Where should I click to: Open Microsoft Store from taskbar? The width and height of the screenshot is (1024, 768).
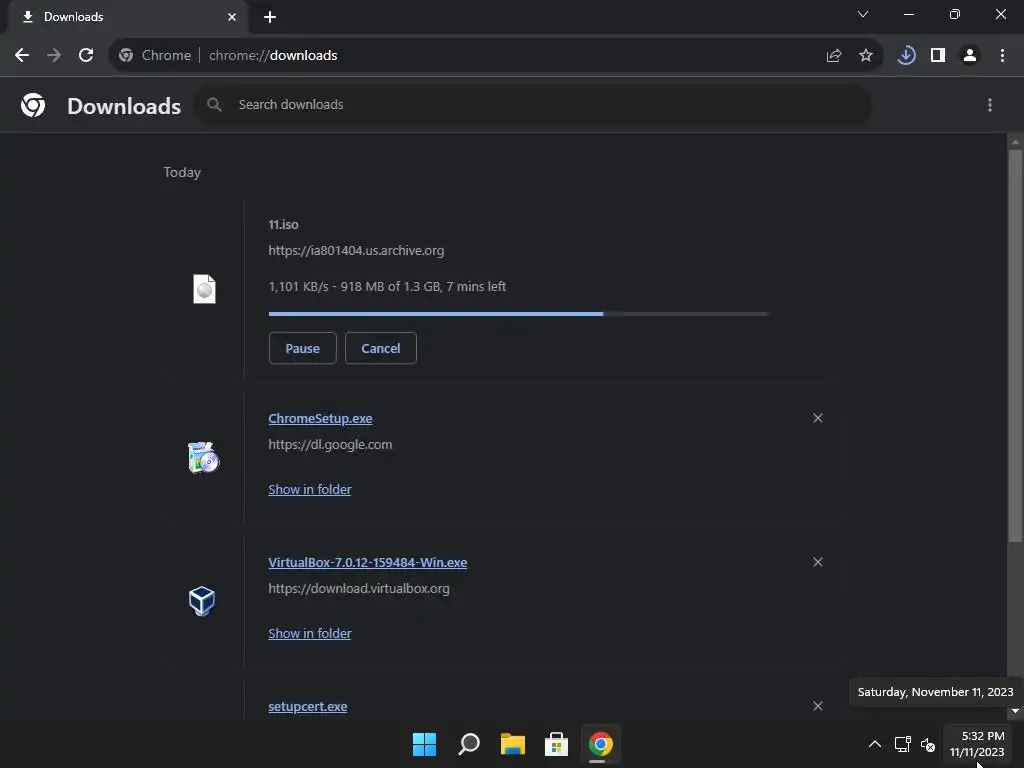pyautogui.click(x=556, y=744)
